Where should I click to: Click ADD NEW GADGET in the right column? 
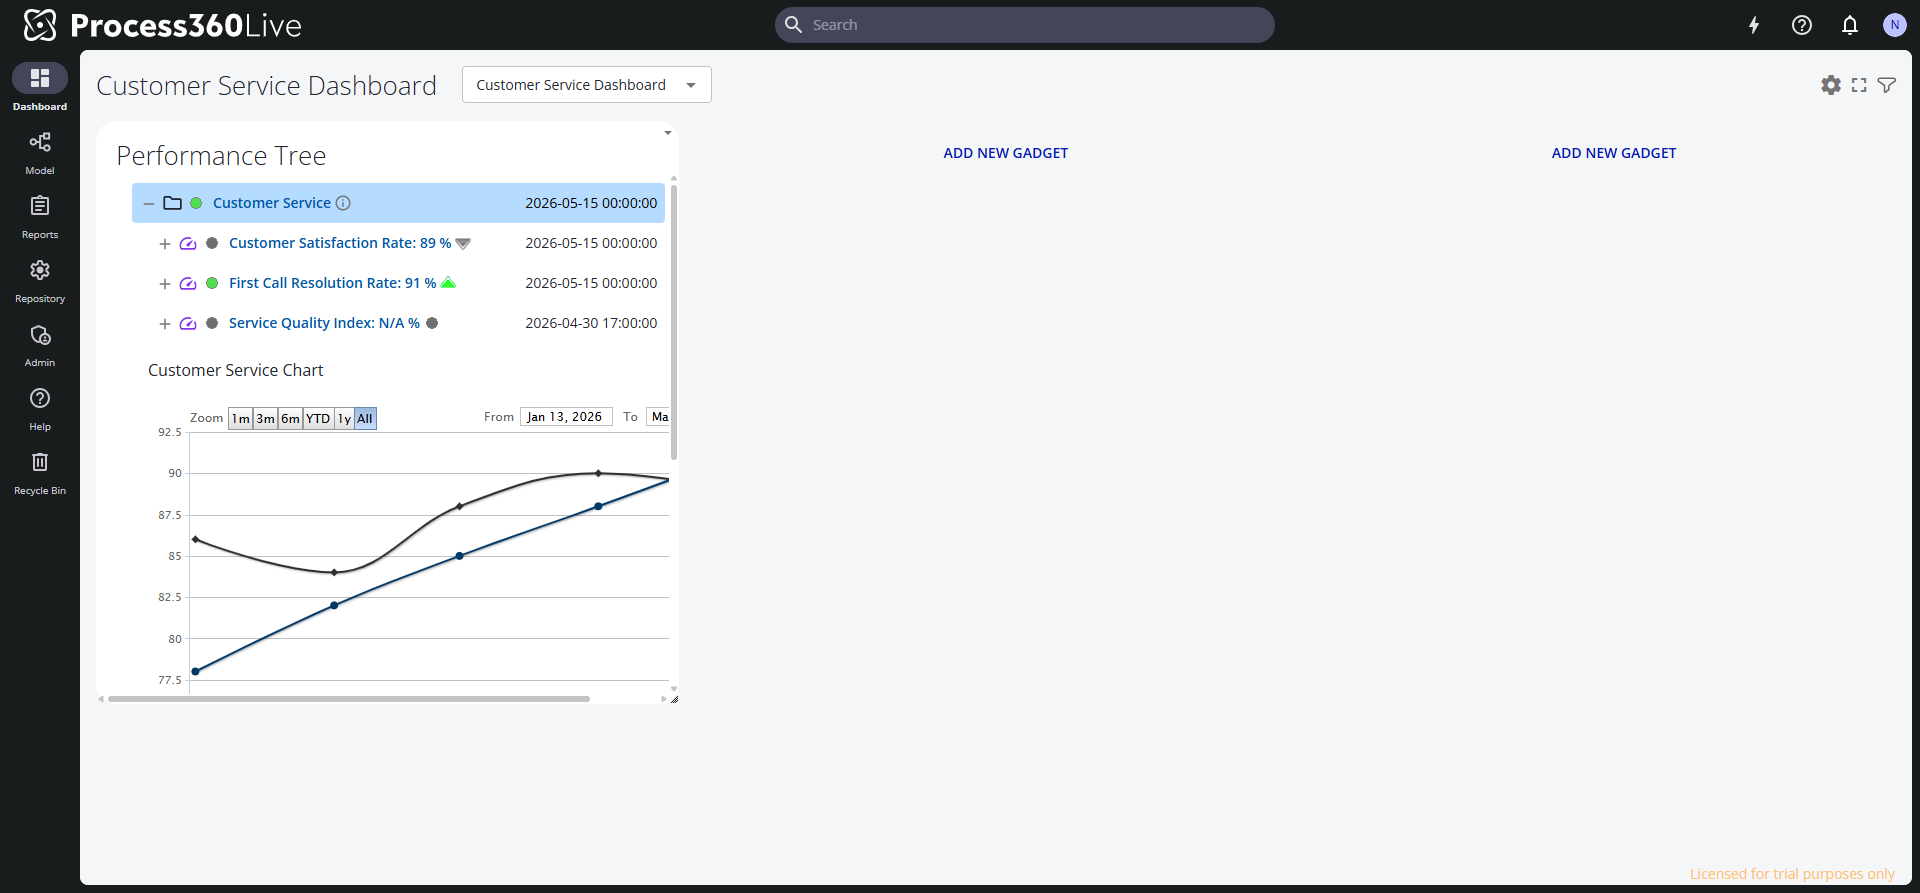coord(1614,153)
